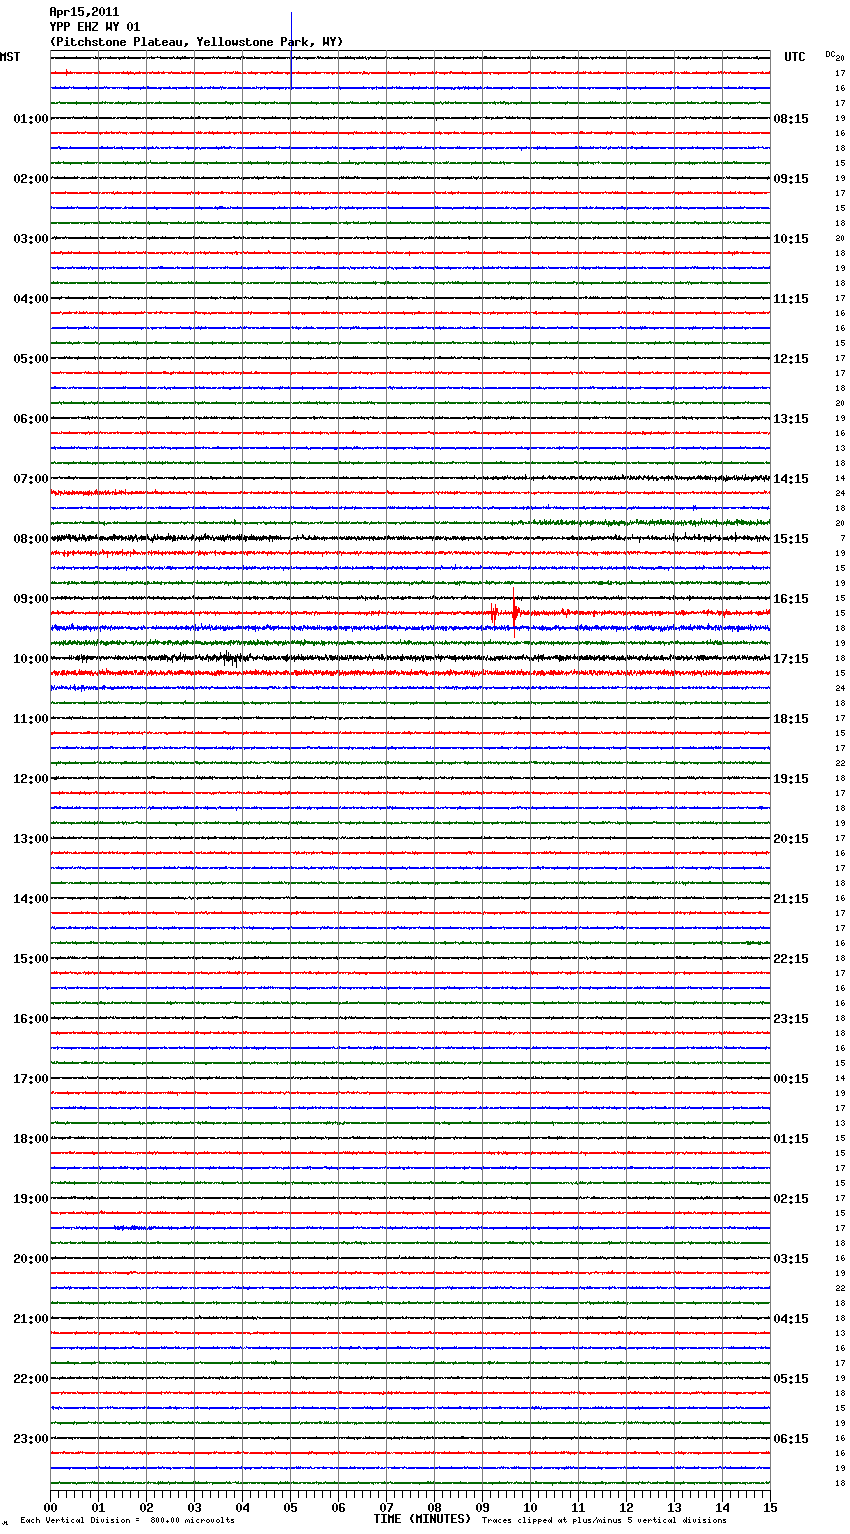Screen dimensions: 850x1534
Task: Click minute tick label 12 on time axis
Action: pos(626,1507)
